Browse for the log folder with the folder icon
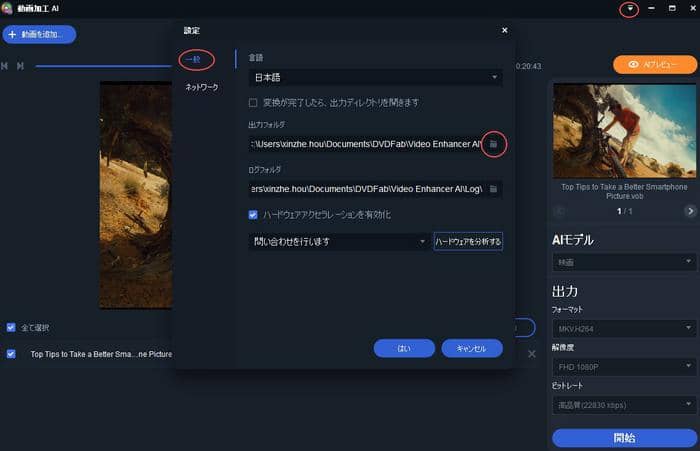This screenshot has width=700, height=451. 493,189
